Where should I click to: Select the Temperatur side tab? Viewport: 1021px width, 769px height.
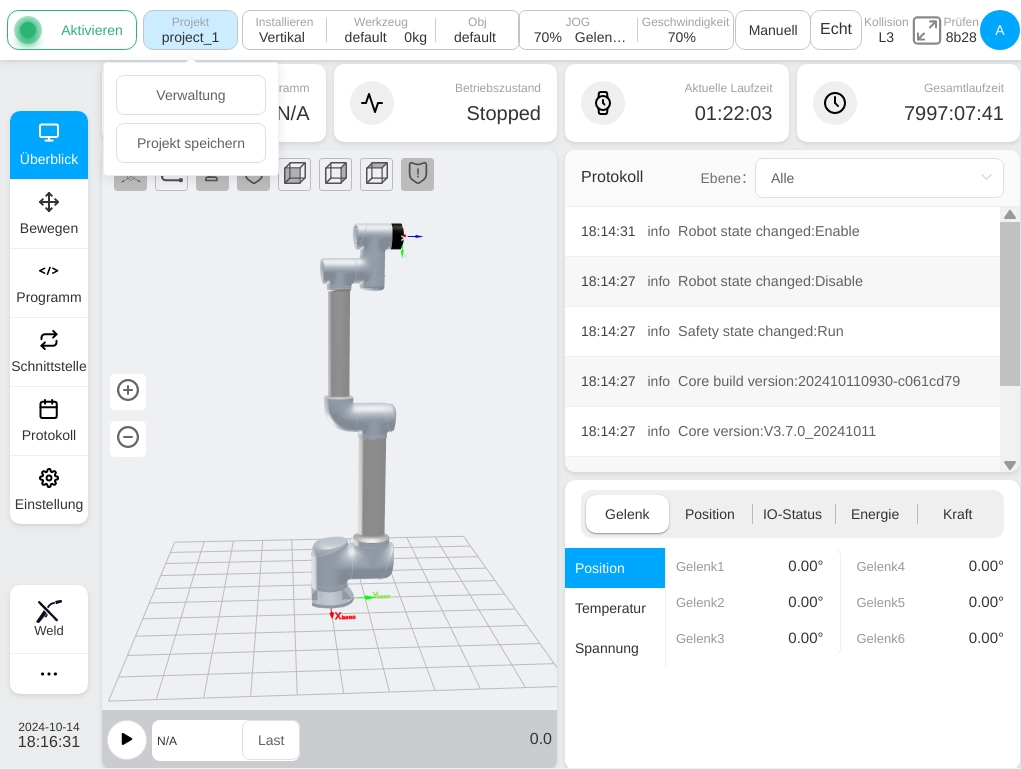pyautogui.click(x=615, y=608)
